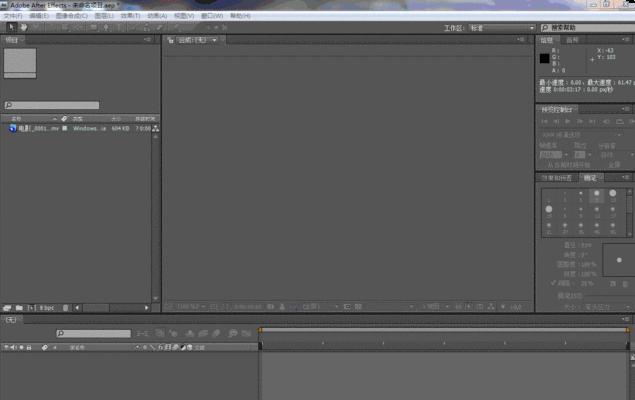Open the composition viewer tab dropdown
The width and height of the screenshot is (635, 400).
click(x=213, y=40)
